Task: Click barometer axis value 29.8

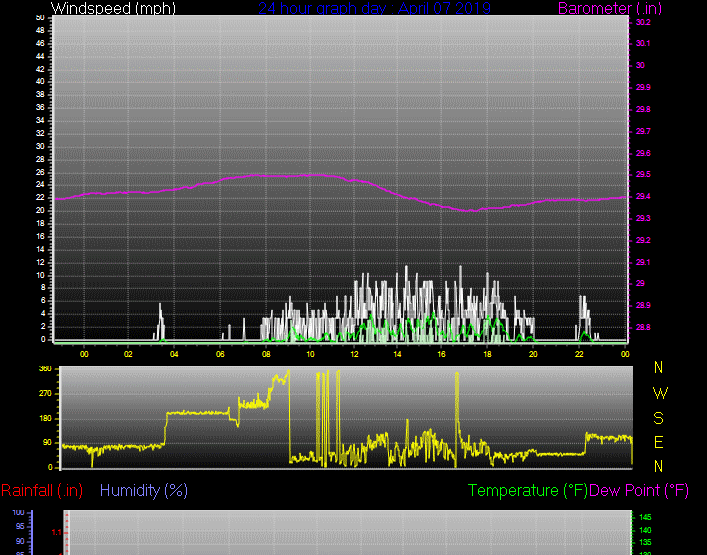Action: (x=643, y=110)
